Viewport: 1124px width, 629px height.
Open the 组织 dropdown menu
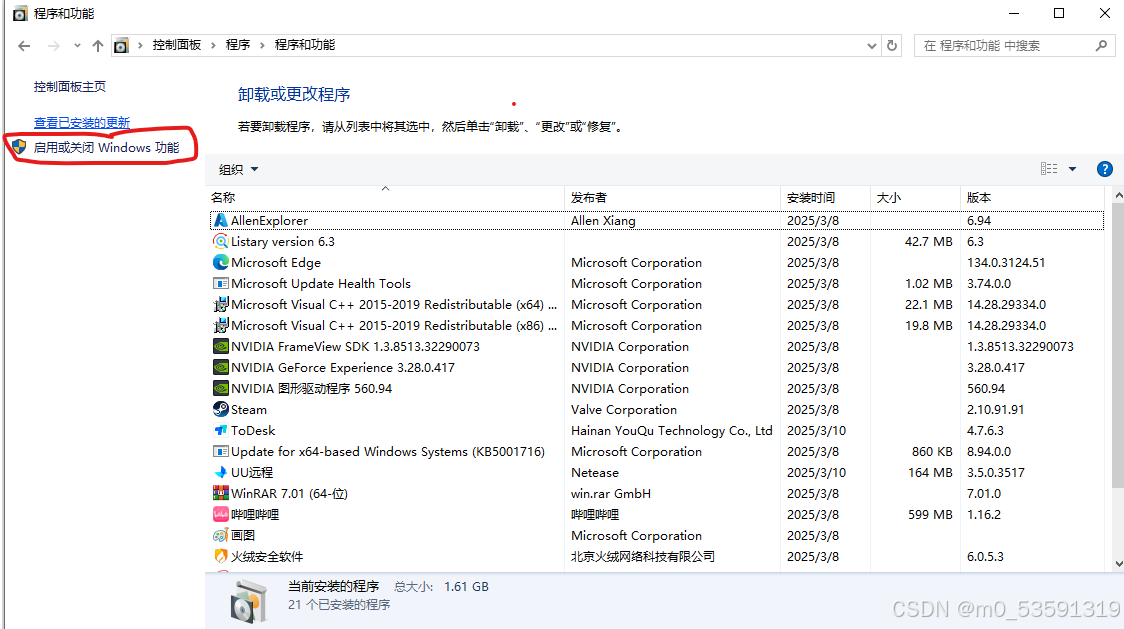tap(239, 169)
